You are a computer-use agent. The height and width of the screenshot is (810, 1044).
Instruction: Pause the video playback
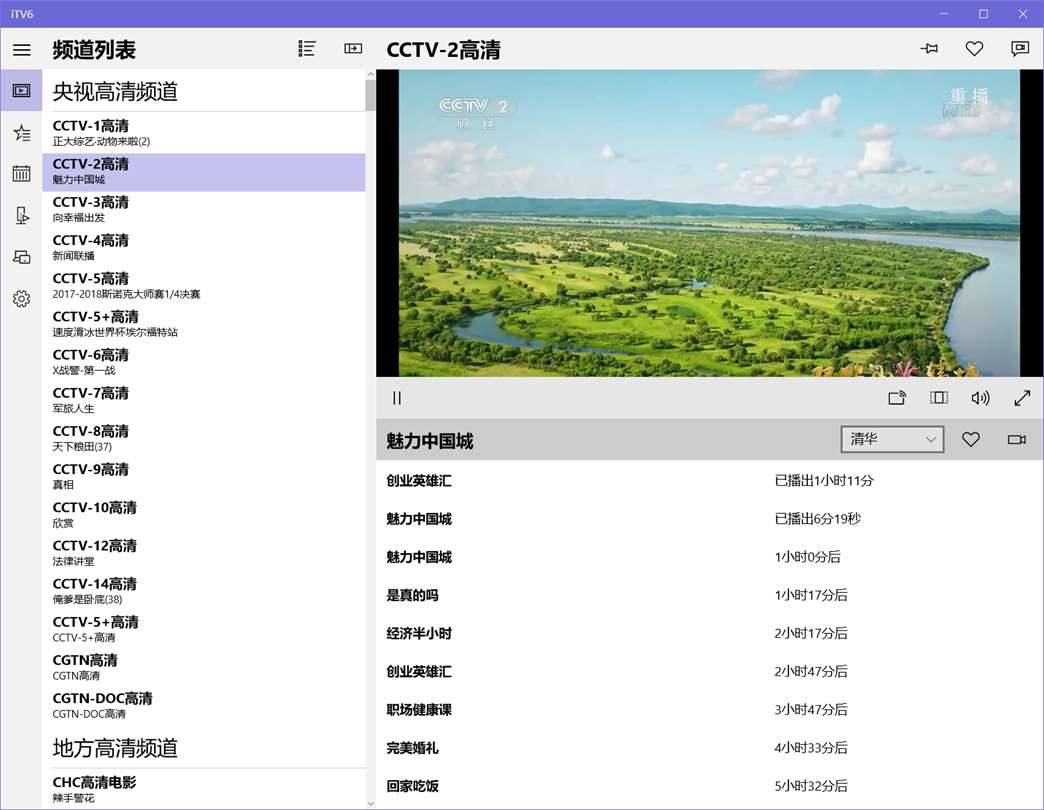397,398
